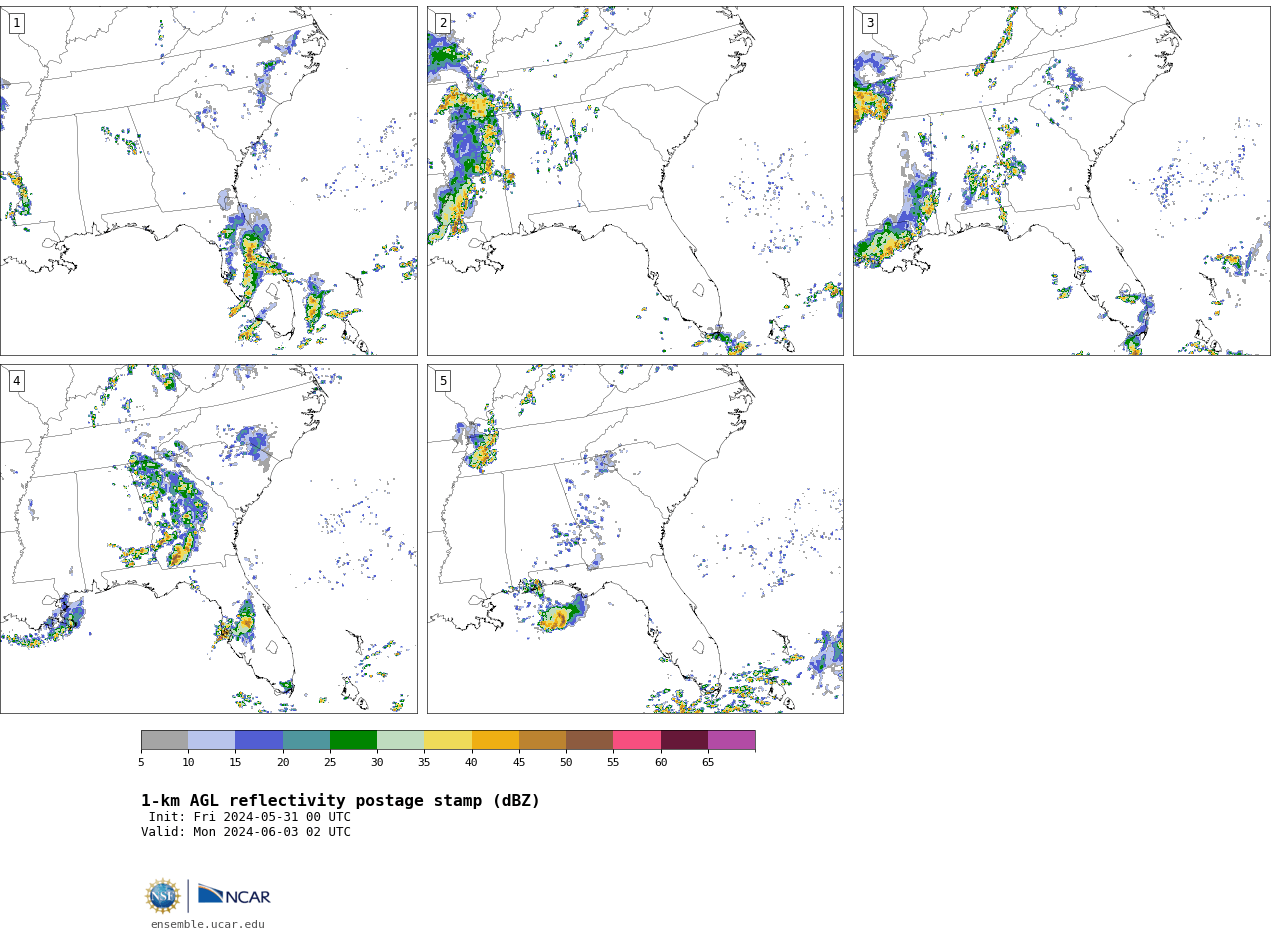Screen dimensions: 1280x936
Task: Click the 'Valid: Mon 2024-06-03 02 UTC' line
Action: click(246, 832)
